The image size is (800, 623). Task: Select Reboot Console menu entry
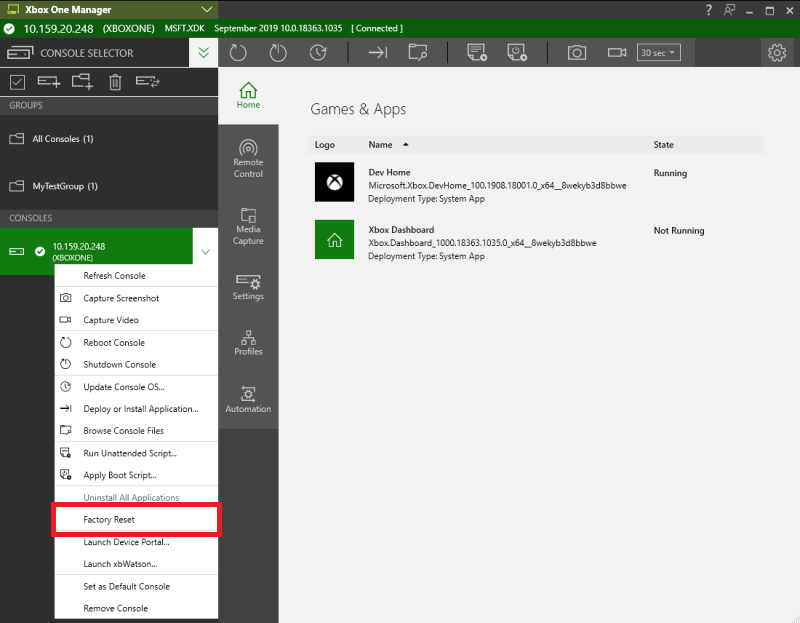pos(136,342)
